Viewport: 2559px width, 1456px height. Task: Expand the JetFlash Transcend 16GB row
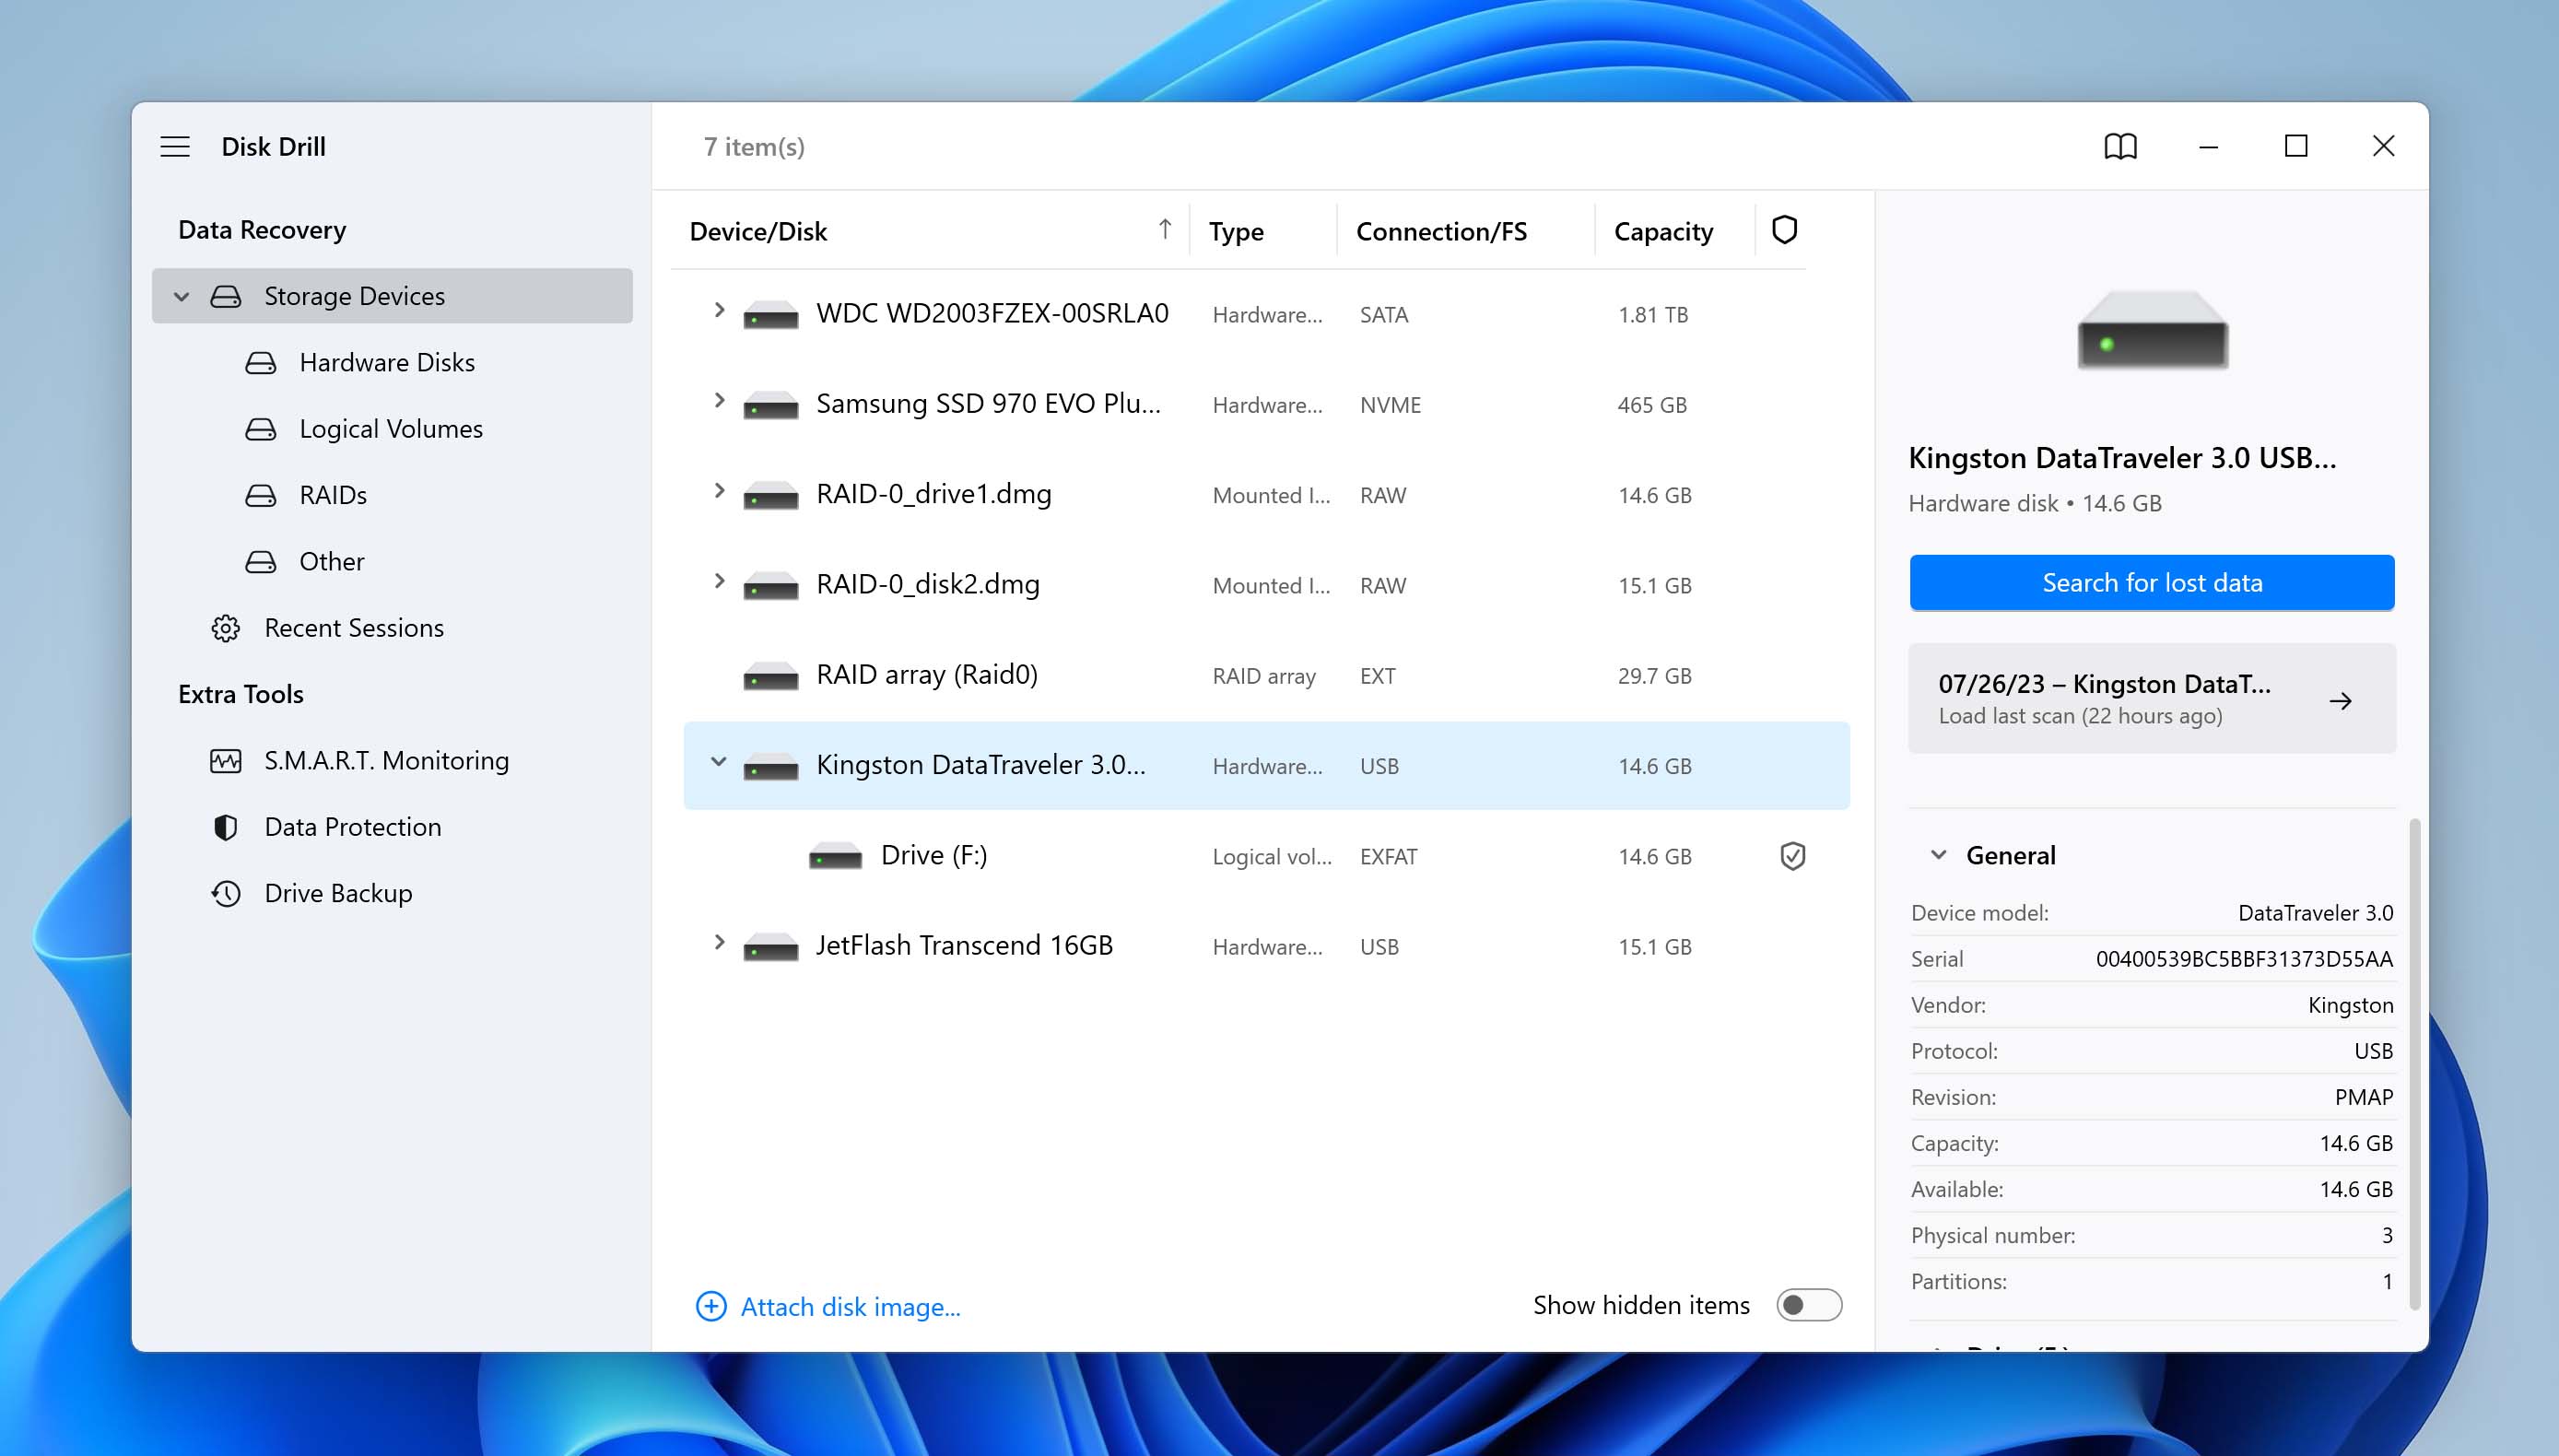tap(718, 942)
